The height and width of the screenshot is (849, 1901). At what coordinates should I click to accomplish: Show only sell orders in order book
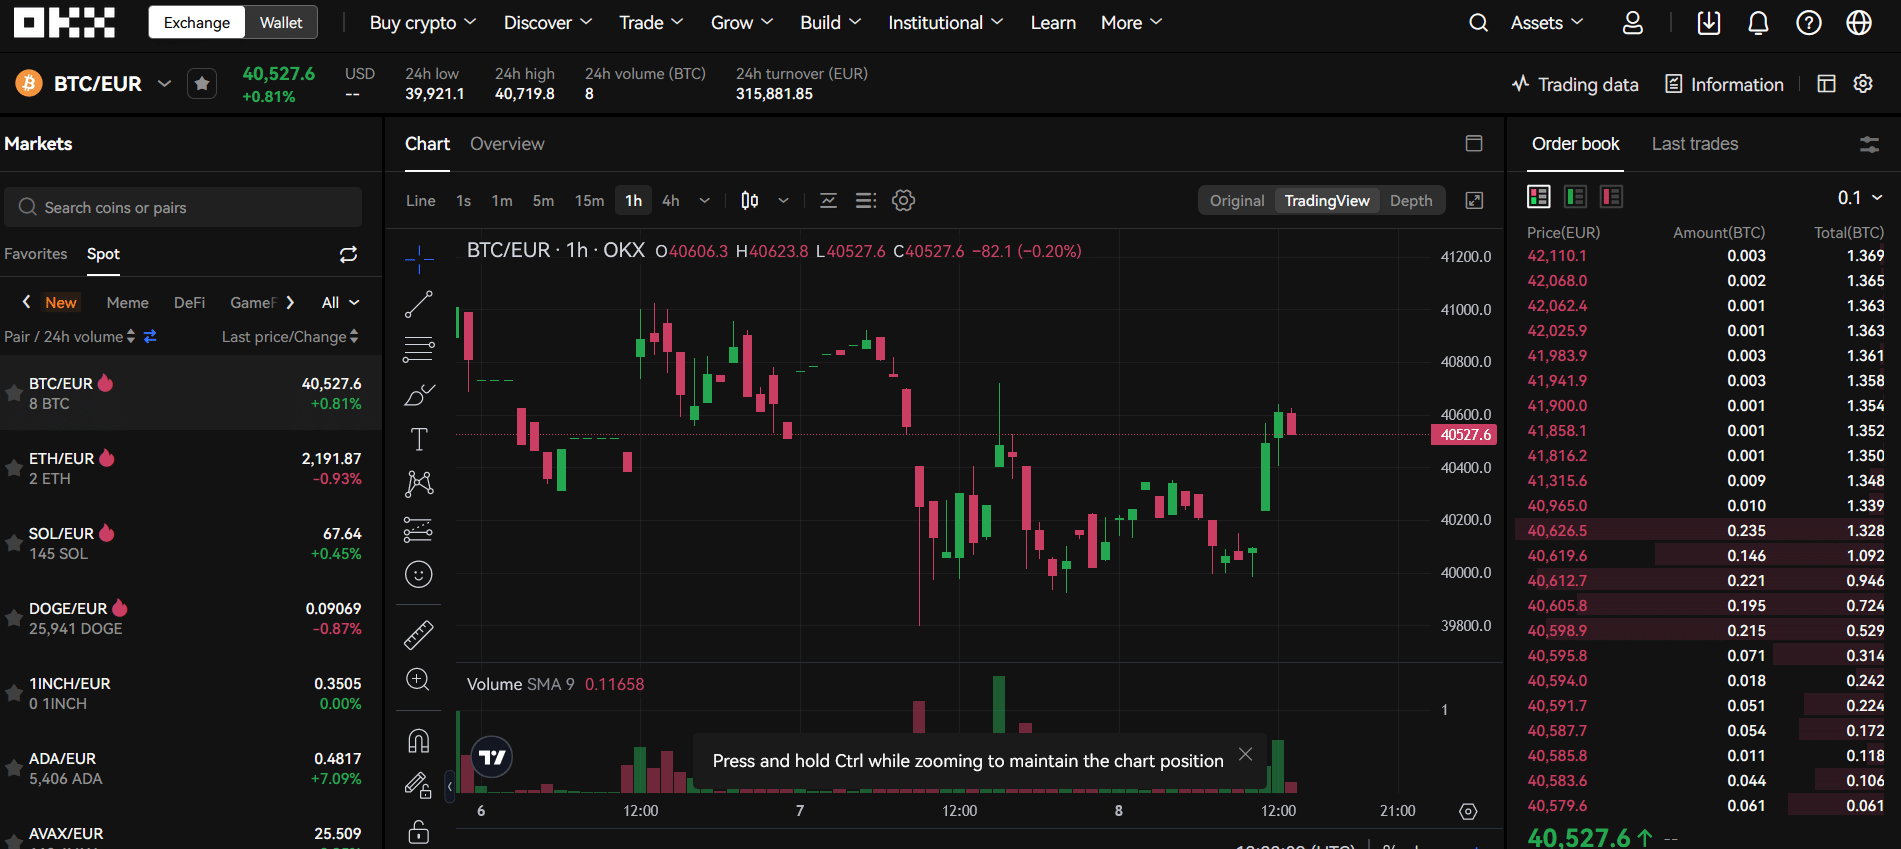(x=1611, y=197)
